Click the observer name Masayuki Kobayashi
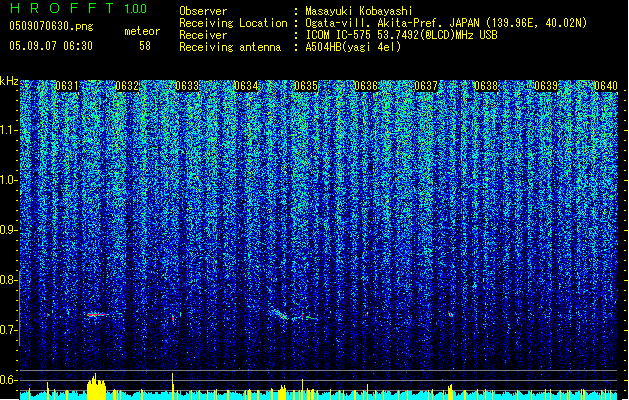 (358, 11)
